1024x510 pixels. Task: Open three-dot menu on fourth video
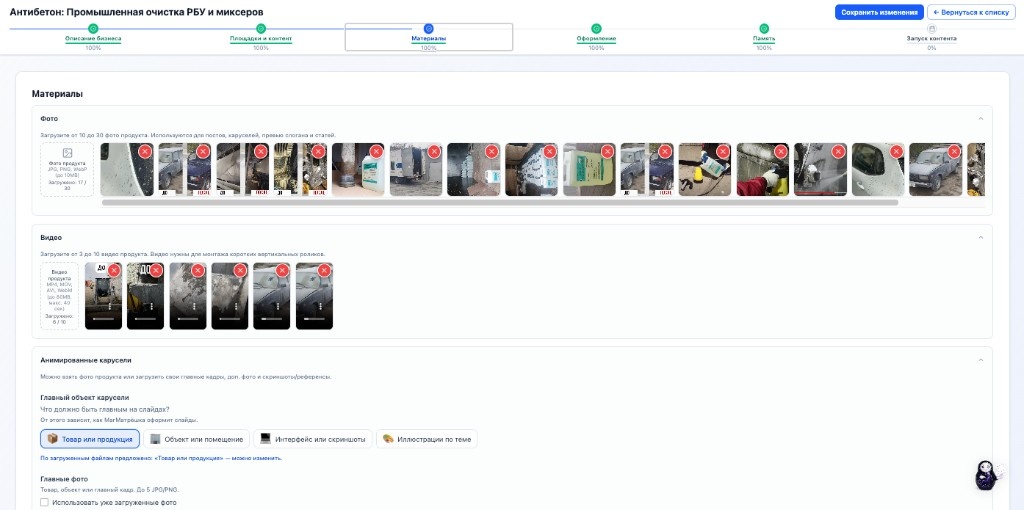[236, 306]
